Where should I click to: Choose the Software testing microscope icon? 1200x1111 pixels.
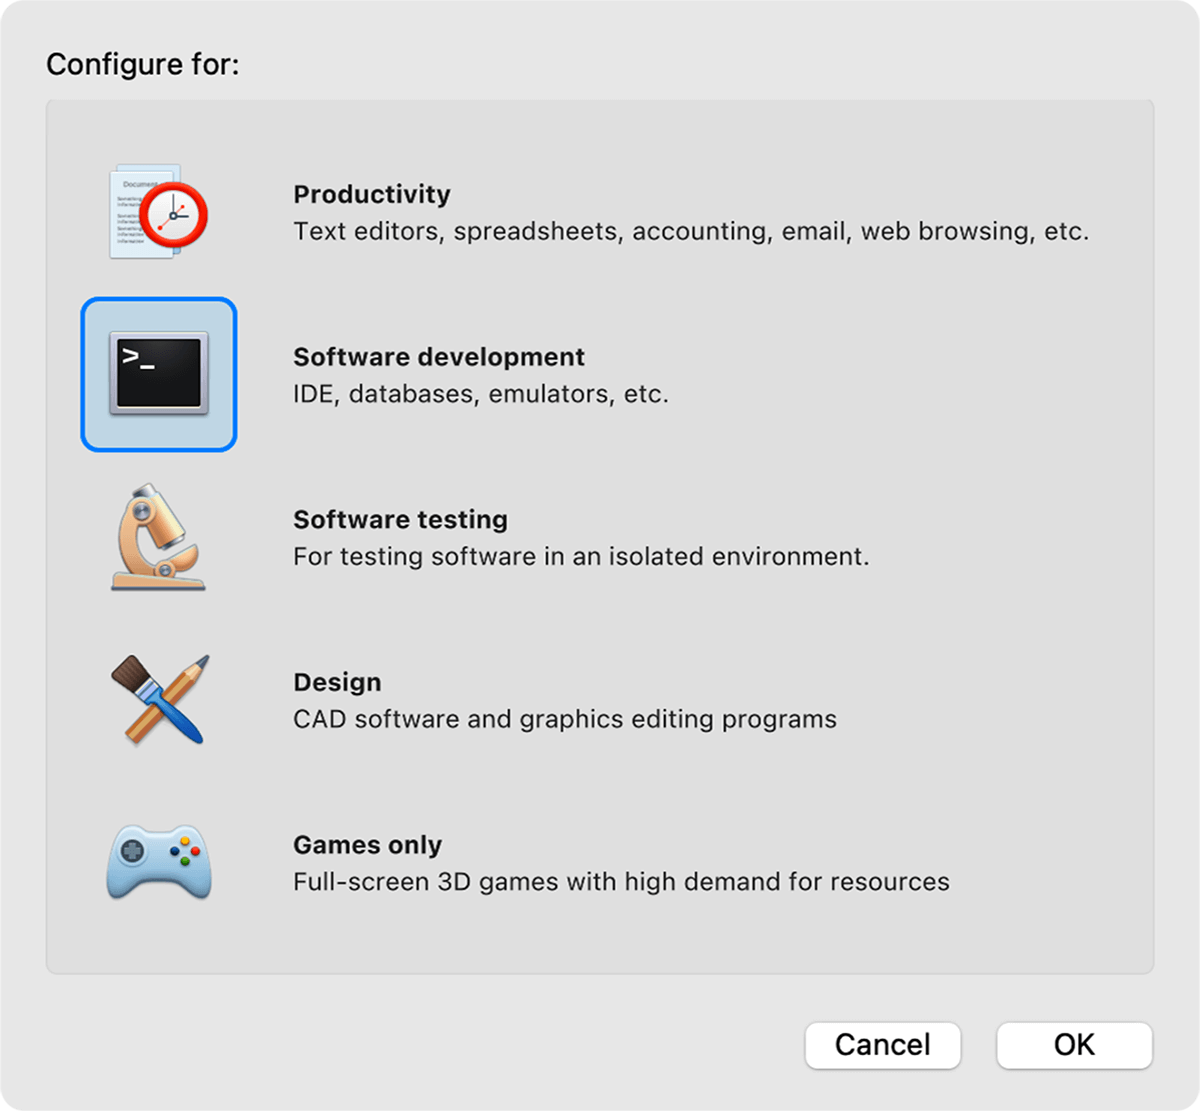158,537
